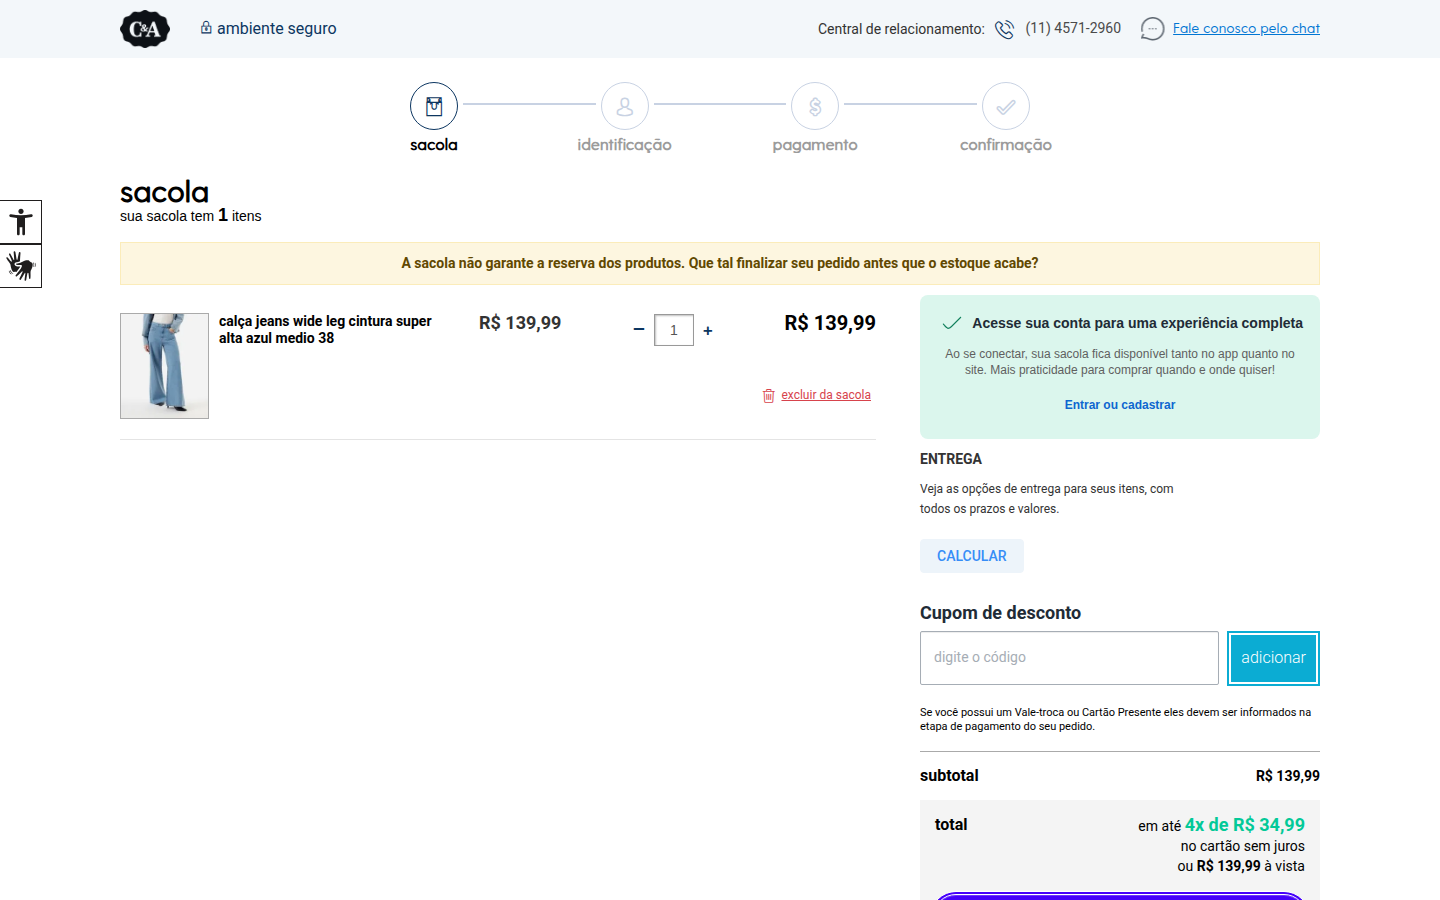
Task: Increase quantity with the plus button
Action: [708, 330]
